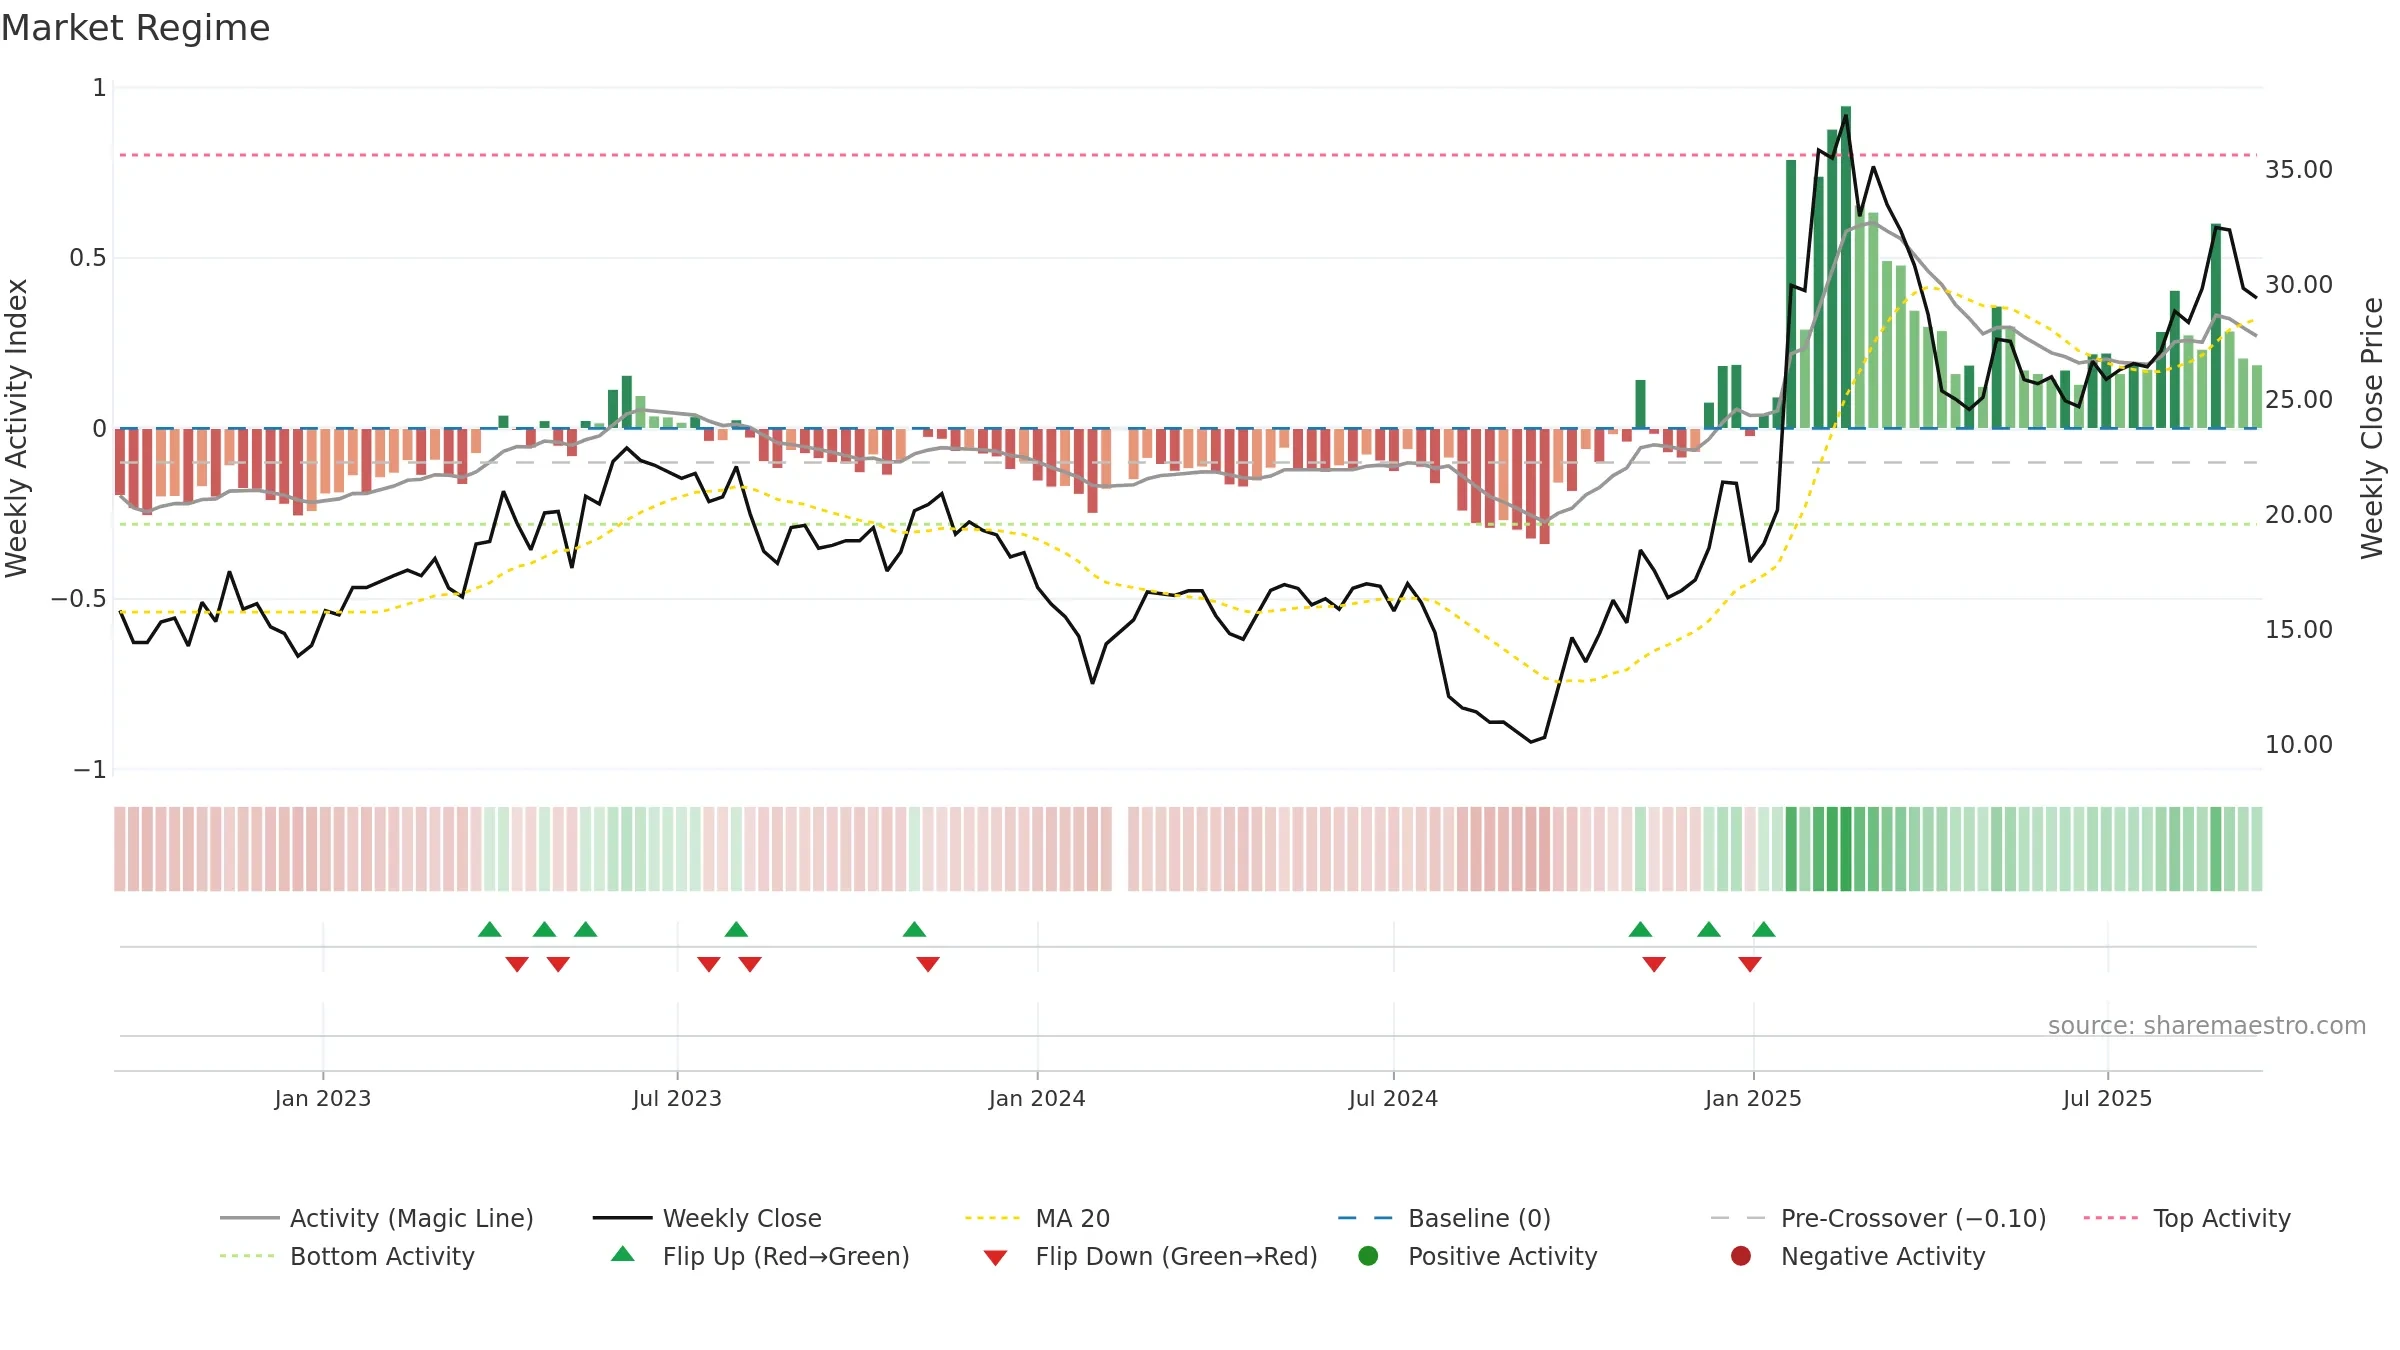Toggle the Bottom Activity legend entry
Image resolution: width=2400 pixels, height=1350 pixels.
347,1256
